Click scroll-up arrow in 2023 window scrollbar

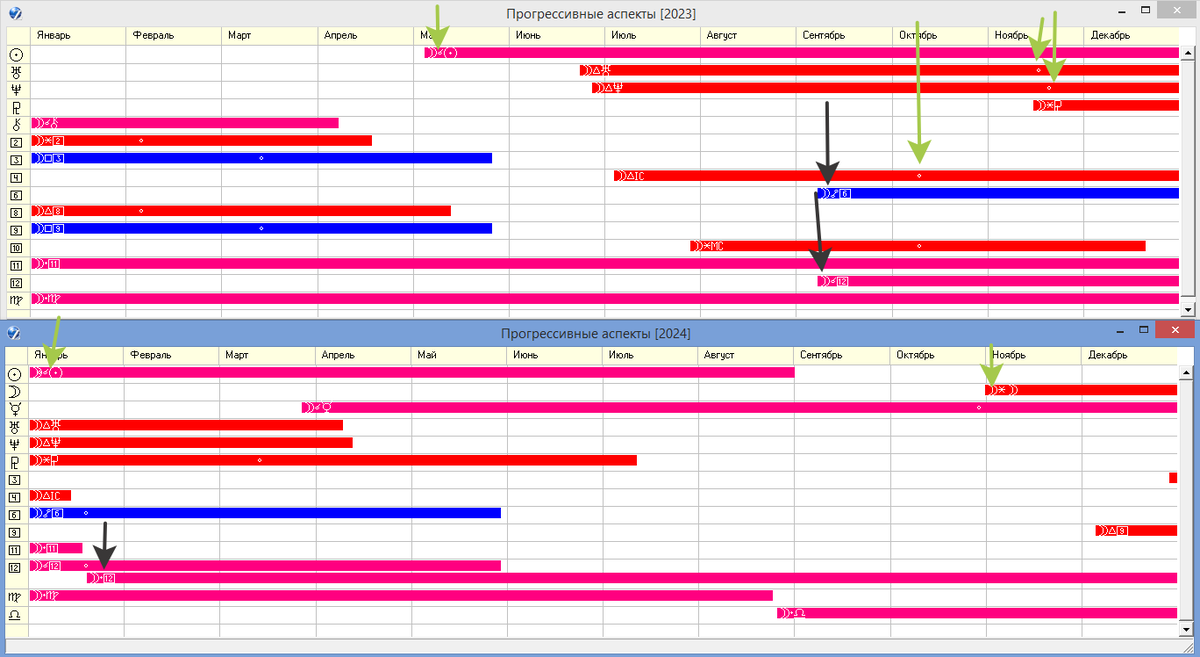[x=1188, y=55]
